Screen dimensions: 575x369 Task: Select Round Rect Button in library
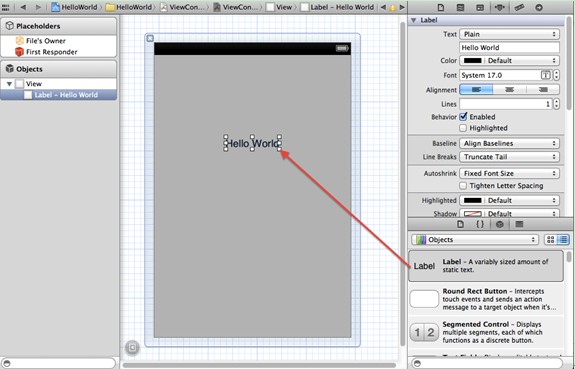[x=486, y=299]
